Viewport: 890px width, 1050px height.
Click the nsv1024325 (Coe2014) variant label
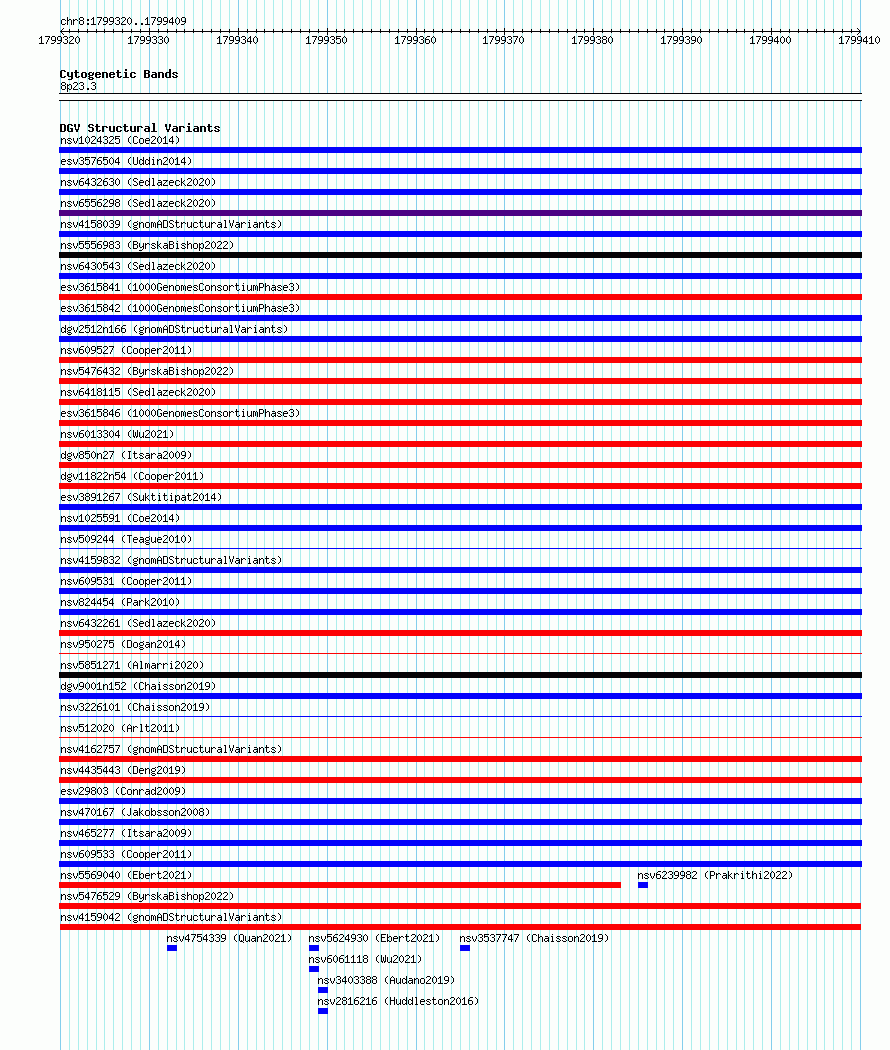click(120, 141)
